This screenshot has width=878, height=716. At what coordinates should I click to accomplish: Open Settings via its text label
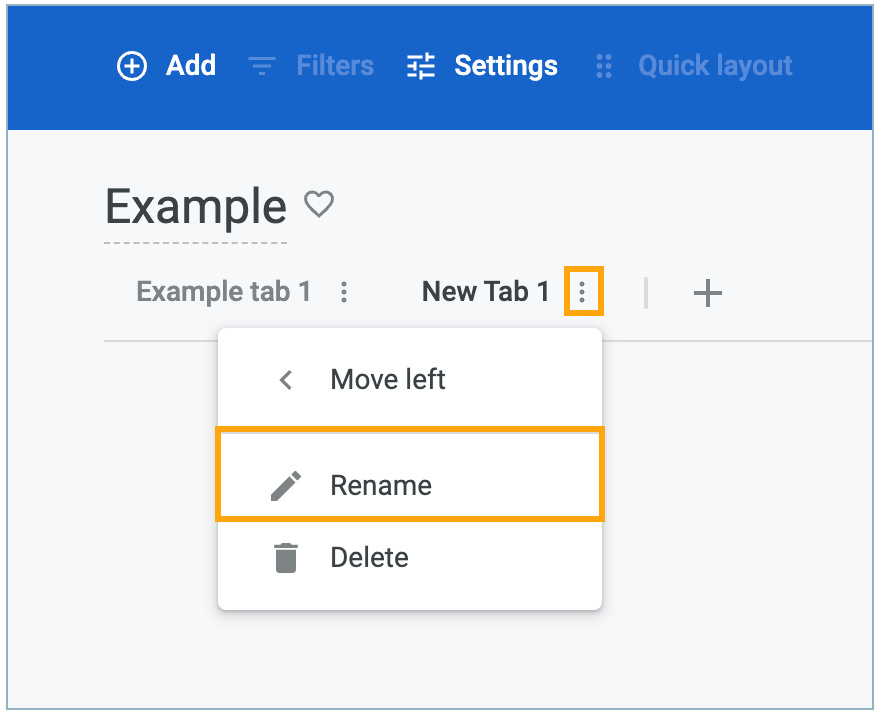(506, 67)
